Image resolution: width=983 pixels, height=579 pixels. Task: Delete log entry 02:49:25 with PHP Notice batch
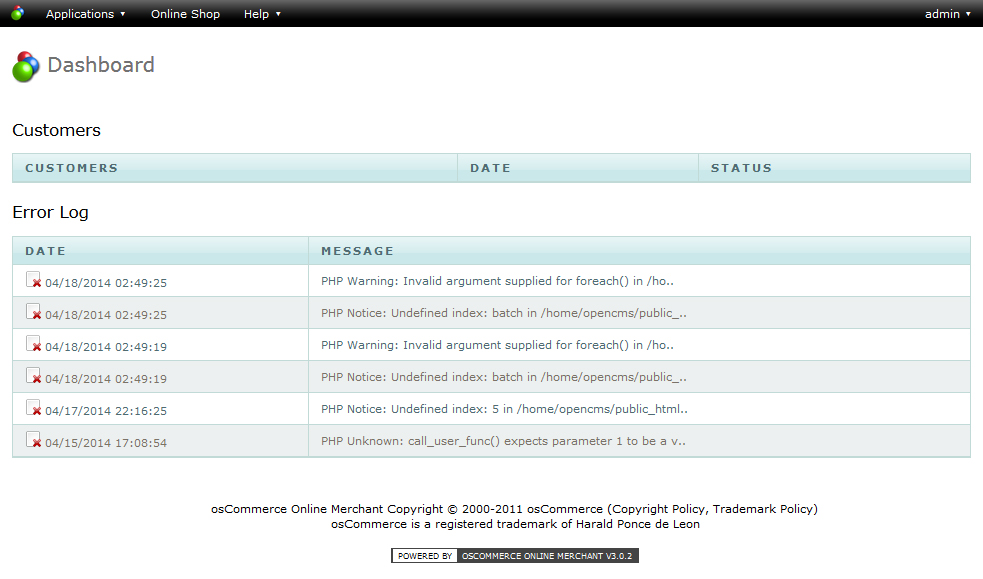point(34,312)
